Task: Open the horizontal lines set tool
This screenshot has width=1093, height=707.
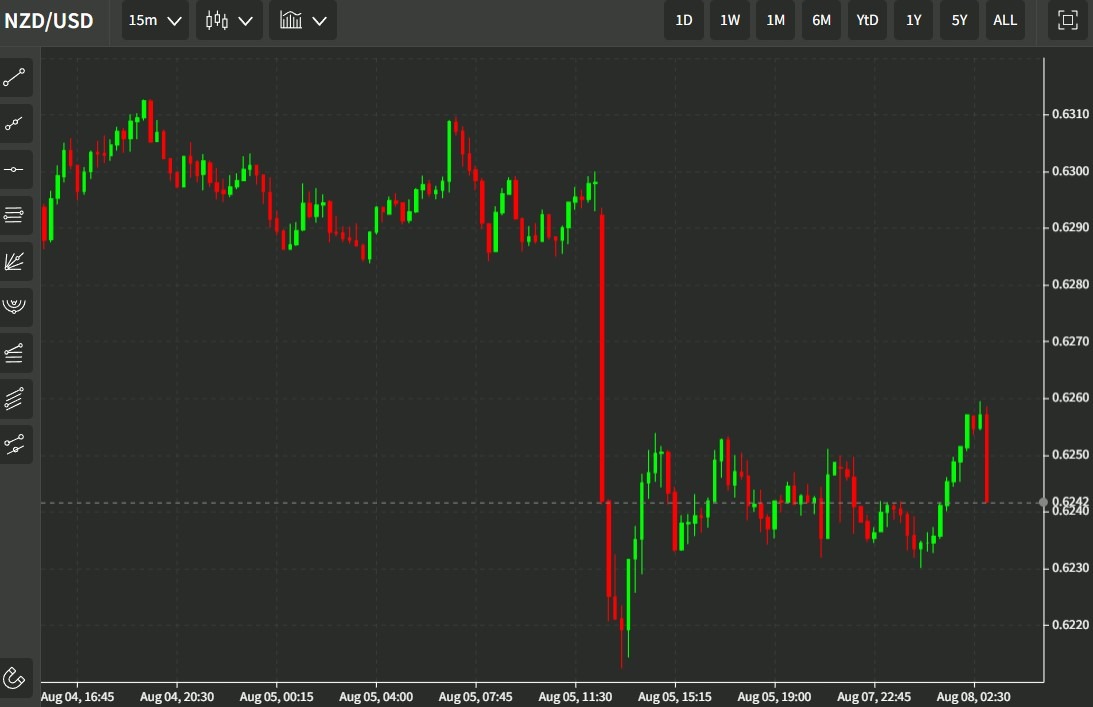Action: 15,215
